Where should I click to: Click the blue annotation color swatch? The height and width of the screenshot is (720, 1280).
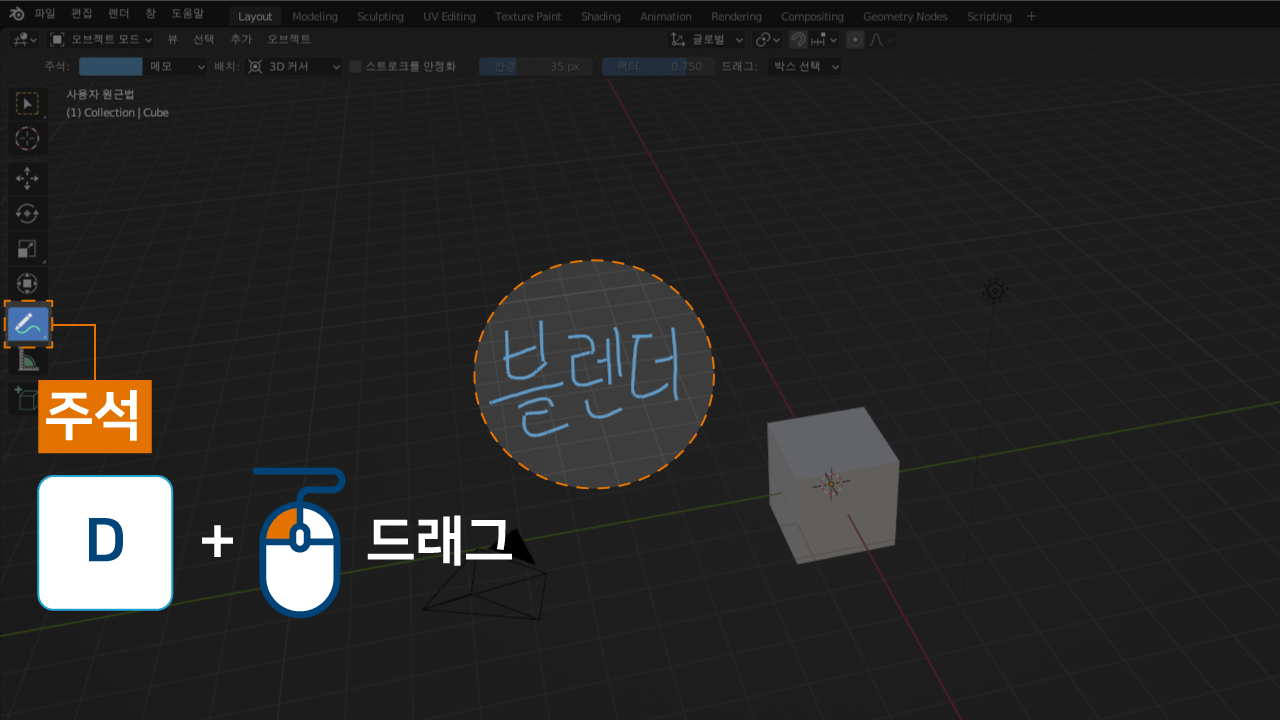[x=110, y=67]
